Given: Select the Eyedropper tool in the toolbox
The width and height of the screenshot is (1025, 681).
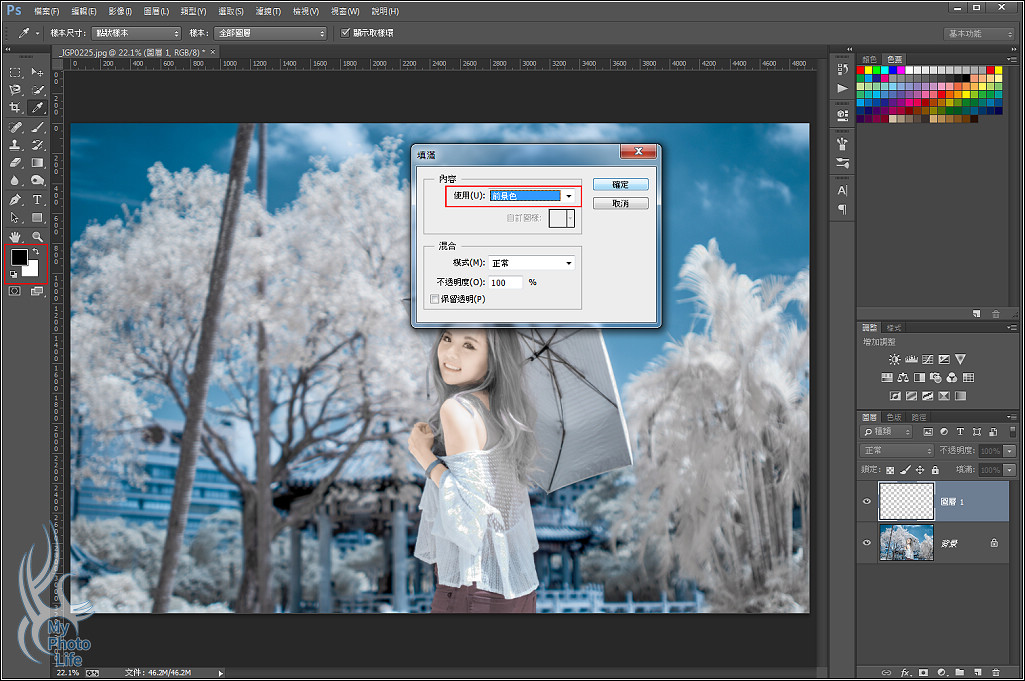Looking at the screenshot, I should point(37,107).
